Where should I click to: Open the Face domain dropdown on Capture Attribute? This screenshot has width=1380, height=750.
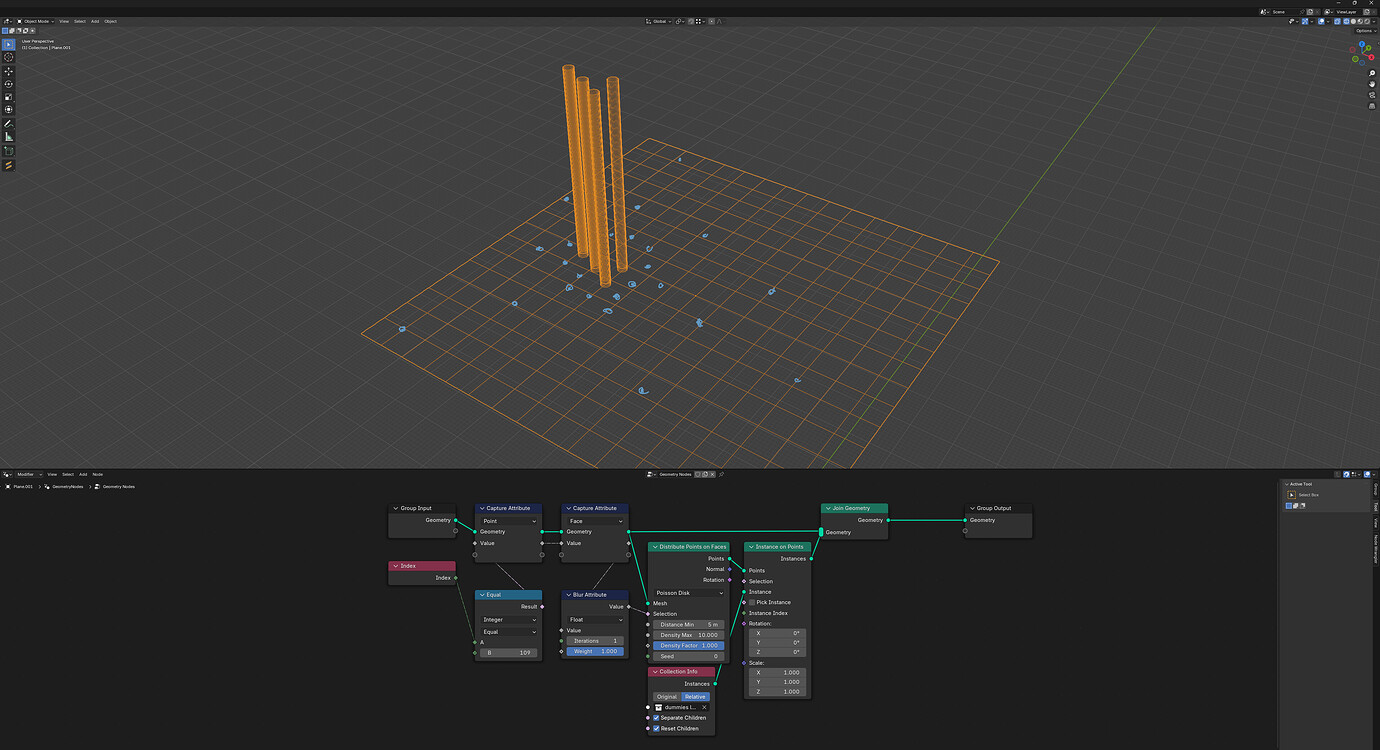[x=596, y=521]
